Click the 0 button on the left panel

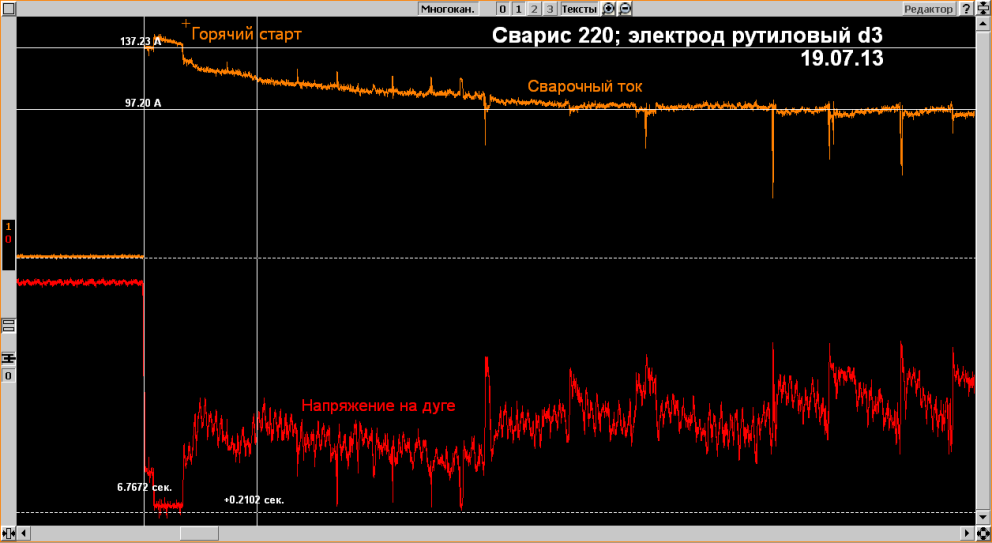pyautogui.click(x=8, y=376)
